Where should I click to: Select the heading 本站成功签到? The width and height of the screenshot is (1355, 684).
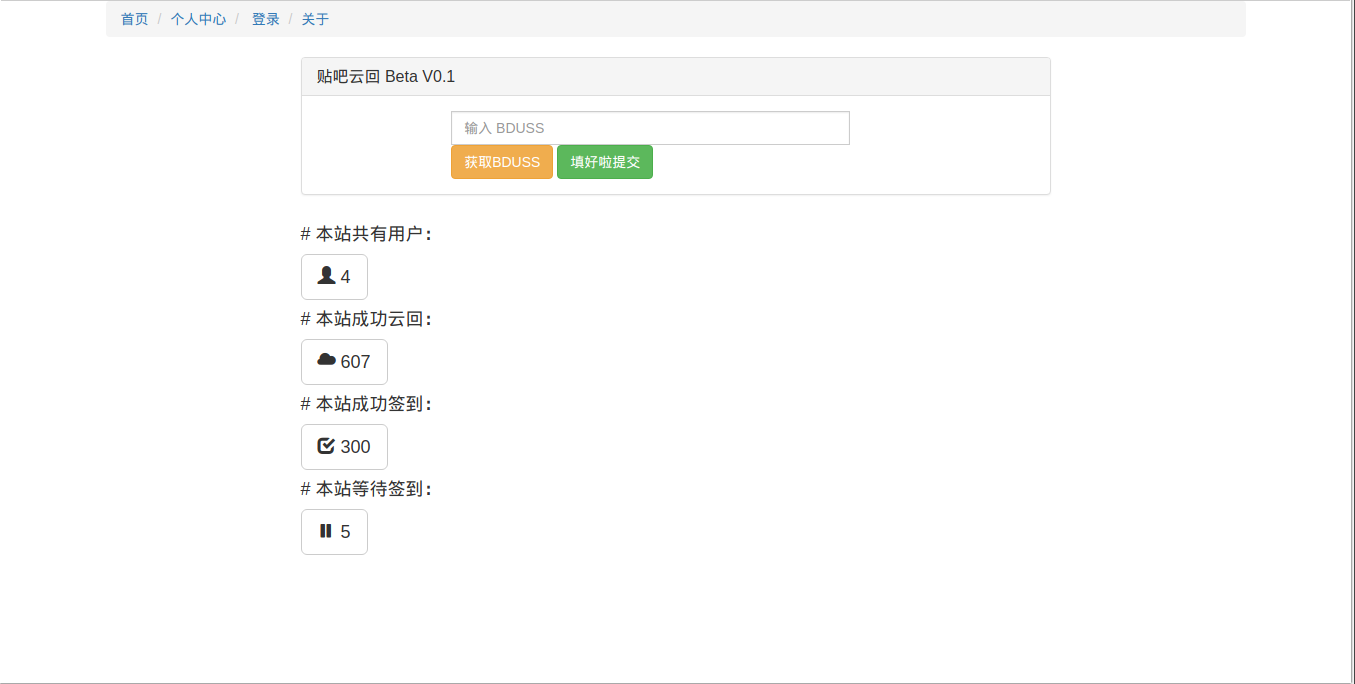366,404
